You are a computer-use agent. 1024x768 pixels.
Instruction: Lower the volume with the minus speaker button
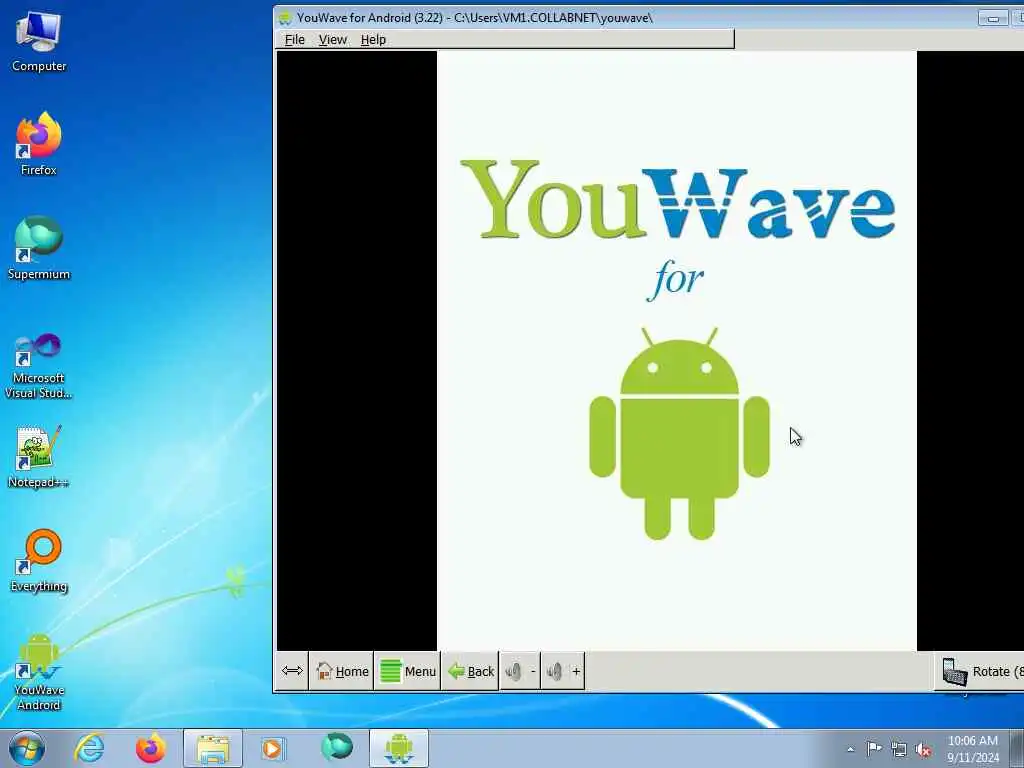click(x=520, y=671)
